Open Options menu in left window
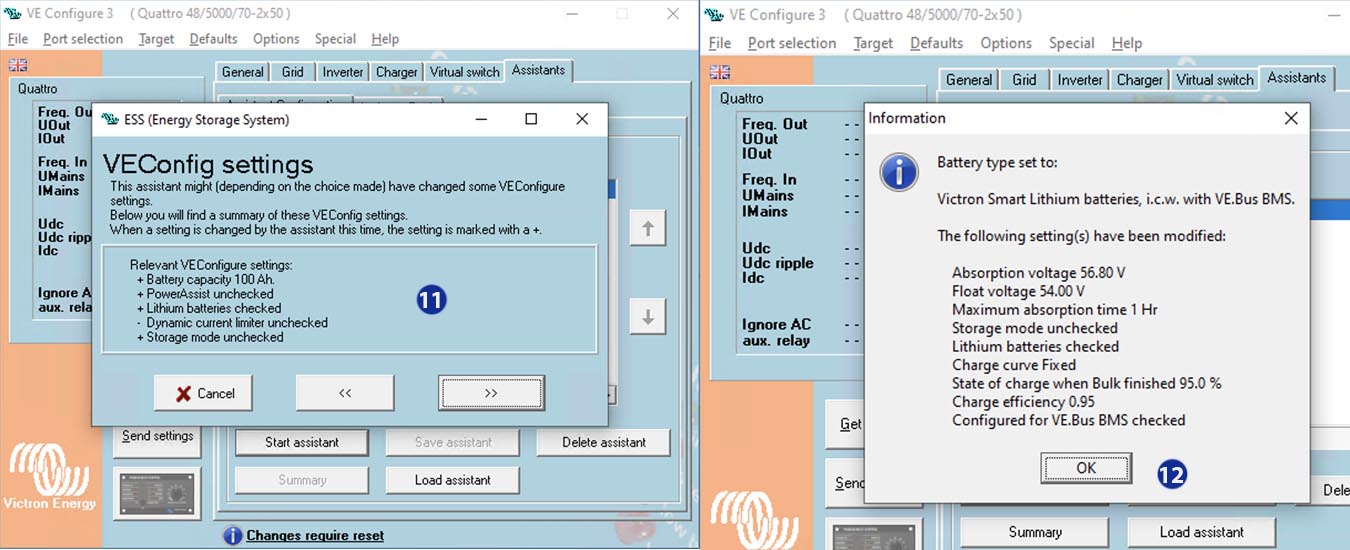The height and width of the screenshot is (550, 1350). click(276, 39)
